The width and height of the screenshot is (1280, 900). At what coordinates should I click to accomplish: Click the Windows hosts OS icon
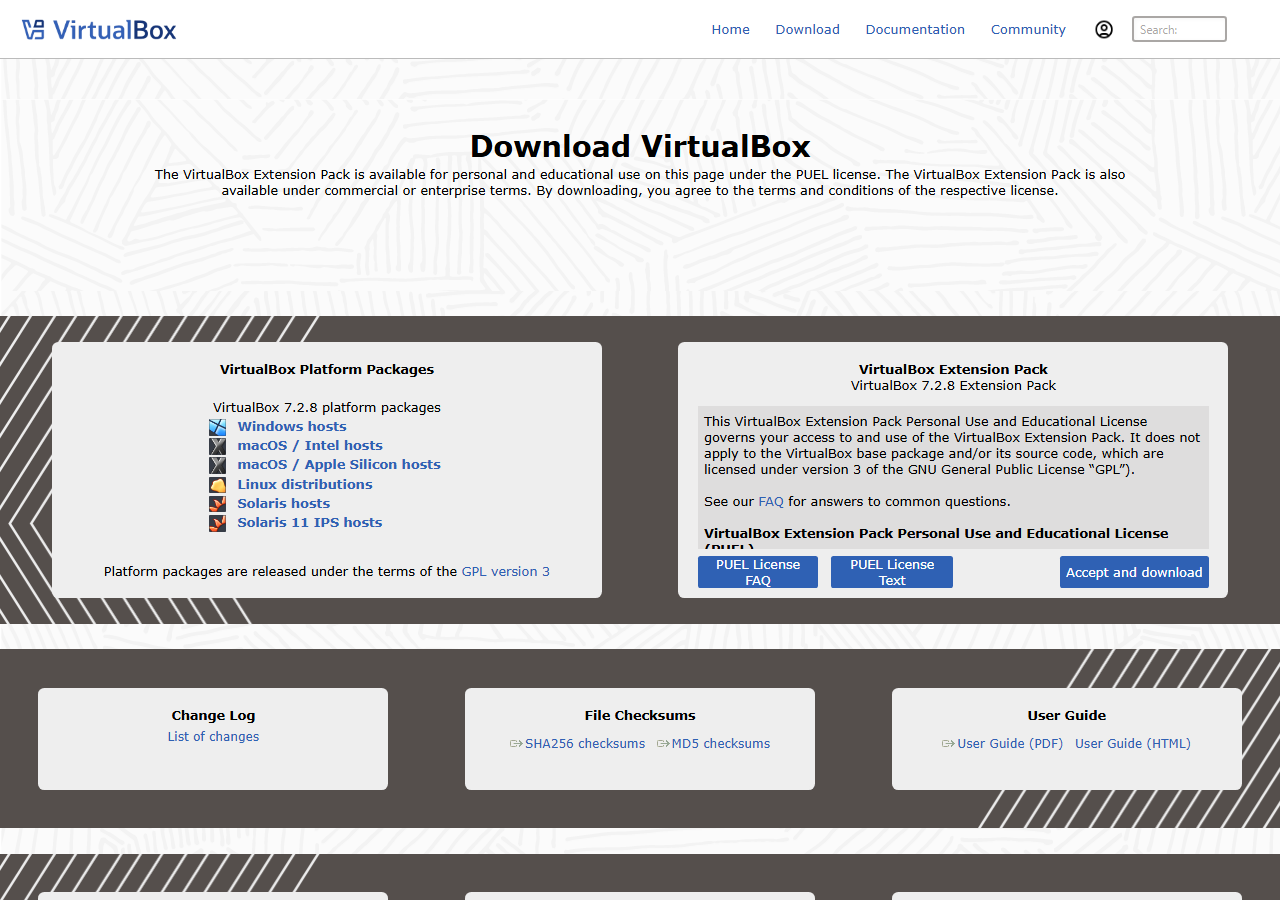coord(217,427)
